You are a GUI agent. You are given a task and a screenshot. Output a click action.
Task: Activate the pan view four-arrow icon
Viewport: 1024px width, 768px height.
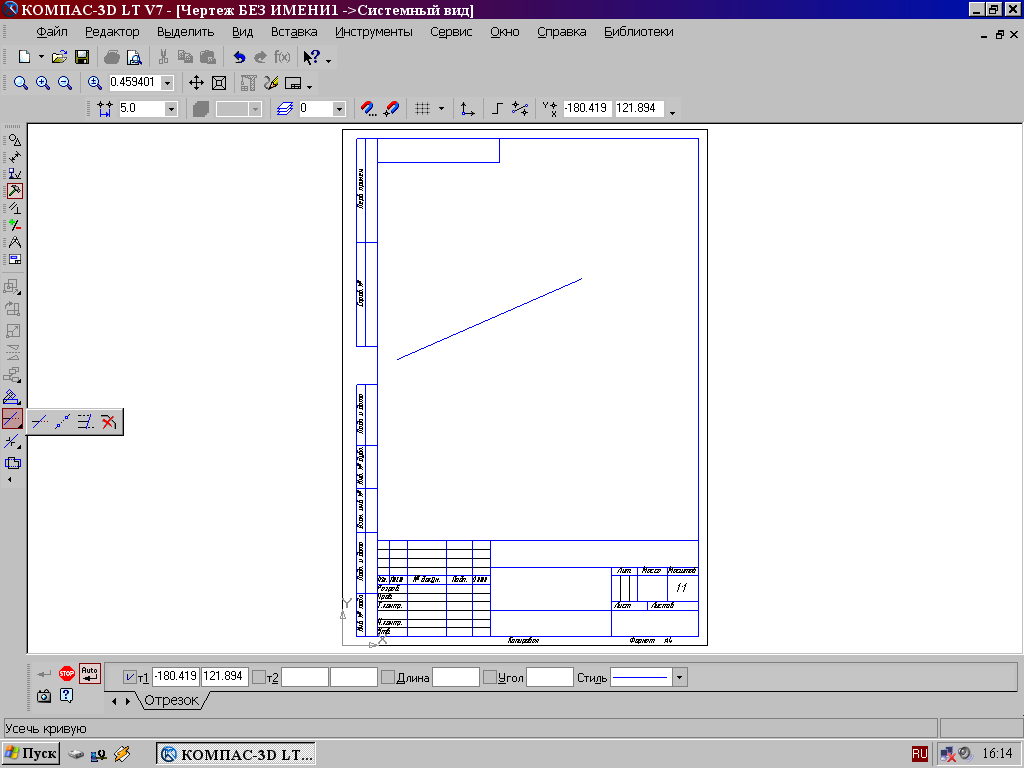[x=196, y=83]
